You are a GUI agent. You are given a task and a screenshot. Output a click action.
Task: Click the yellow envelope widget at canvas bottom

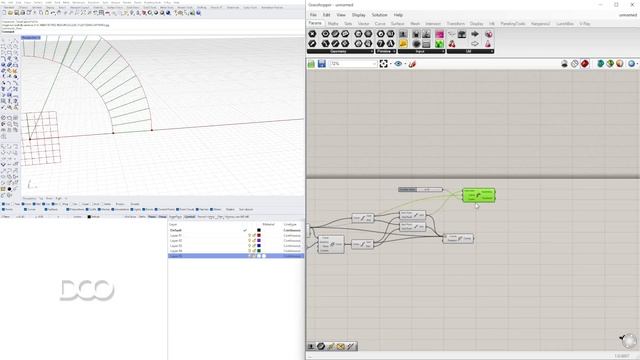(x=340, y=346)
